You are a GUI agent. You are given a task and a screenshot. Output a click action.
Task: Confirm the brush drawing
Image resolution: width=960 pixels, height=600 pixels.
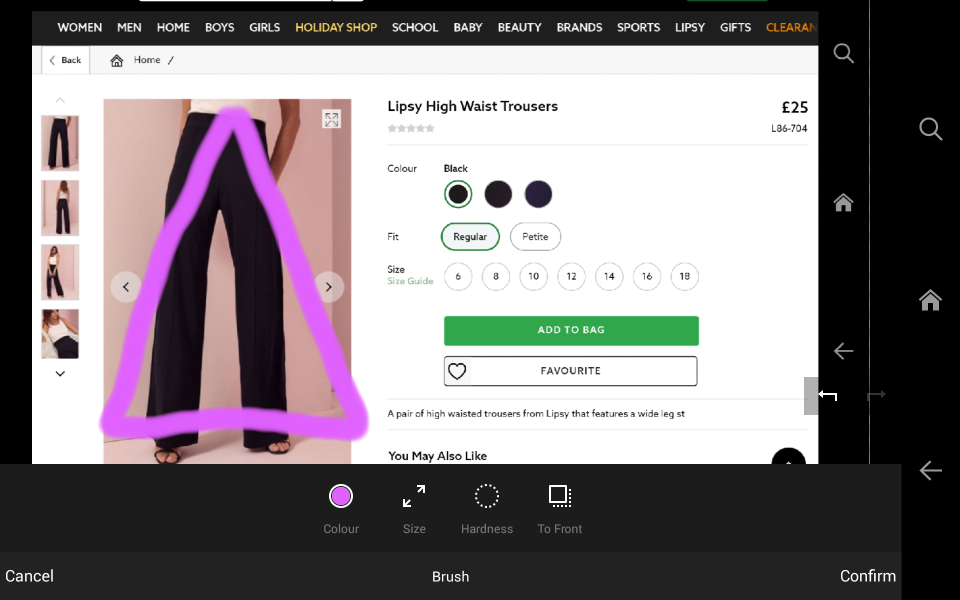click(x=868, y=576)
